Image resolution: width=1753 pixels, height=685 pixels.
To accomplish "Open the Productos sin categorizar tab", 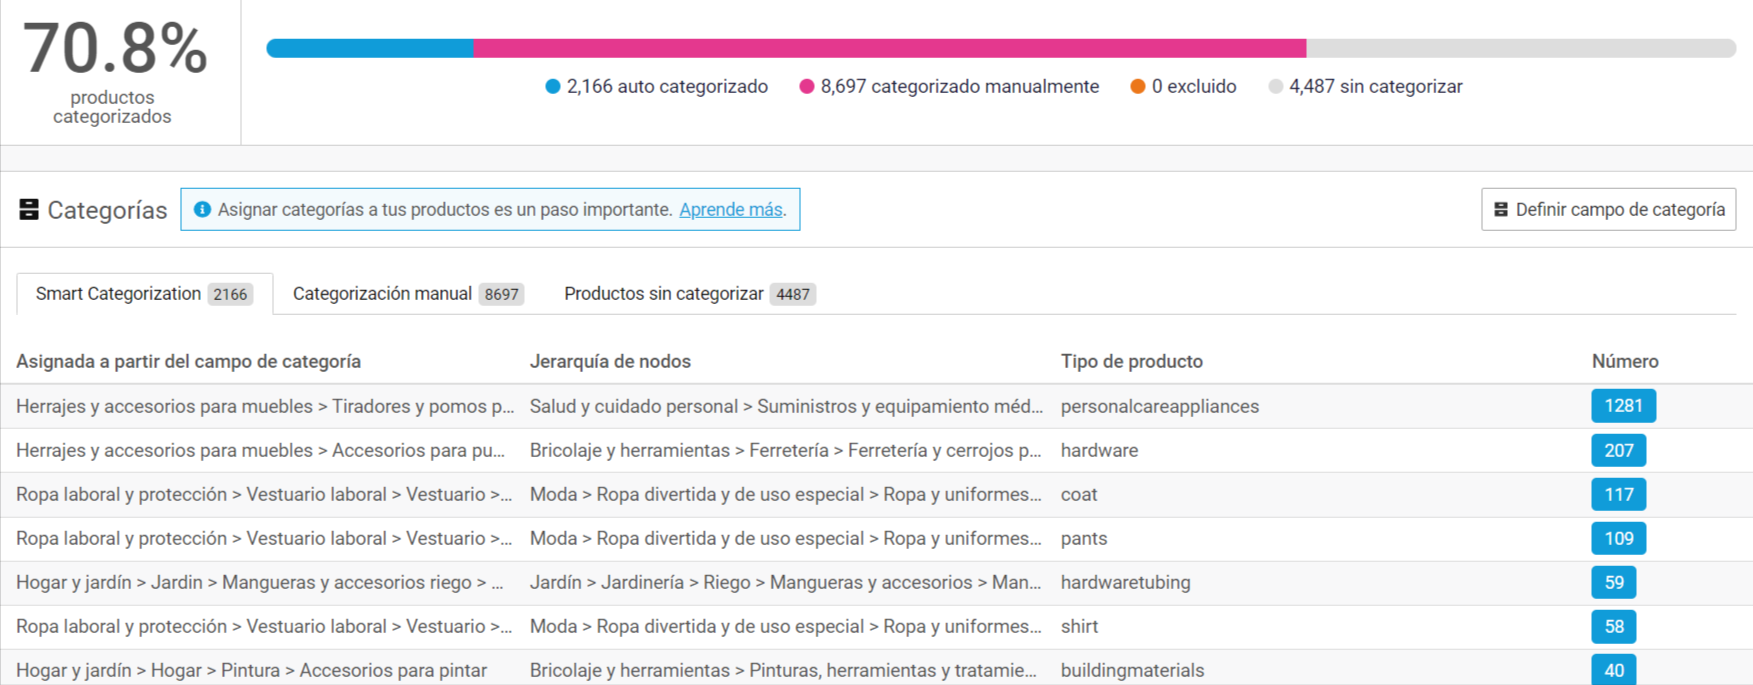I will 690,294.
